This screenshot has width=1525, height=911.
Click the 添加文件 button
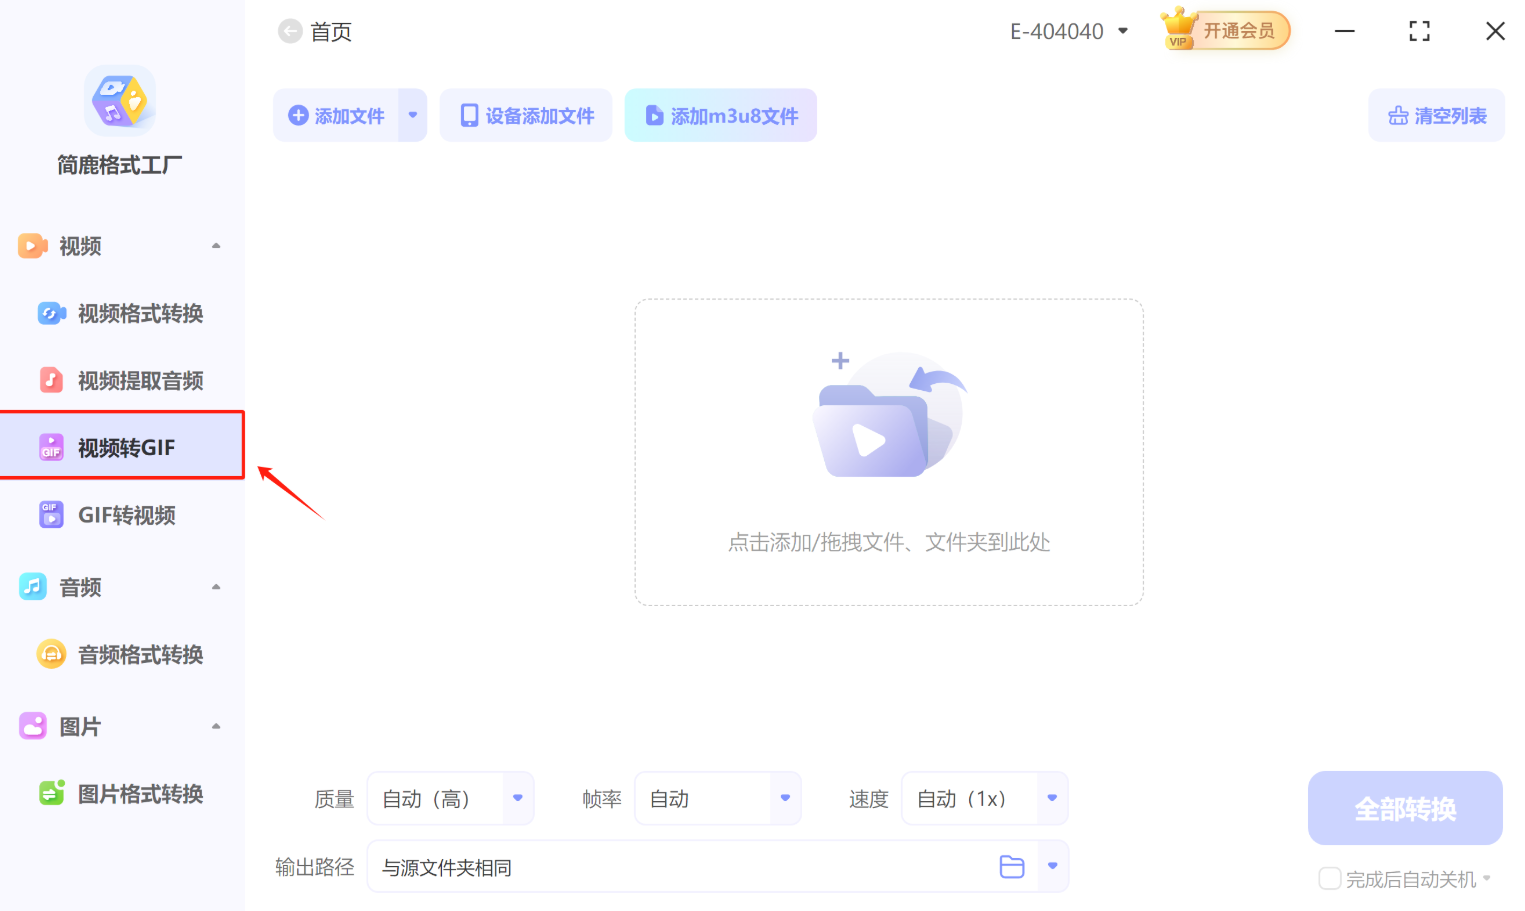(336, 115)
